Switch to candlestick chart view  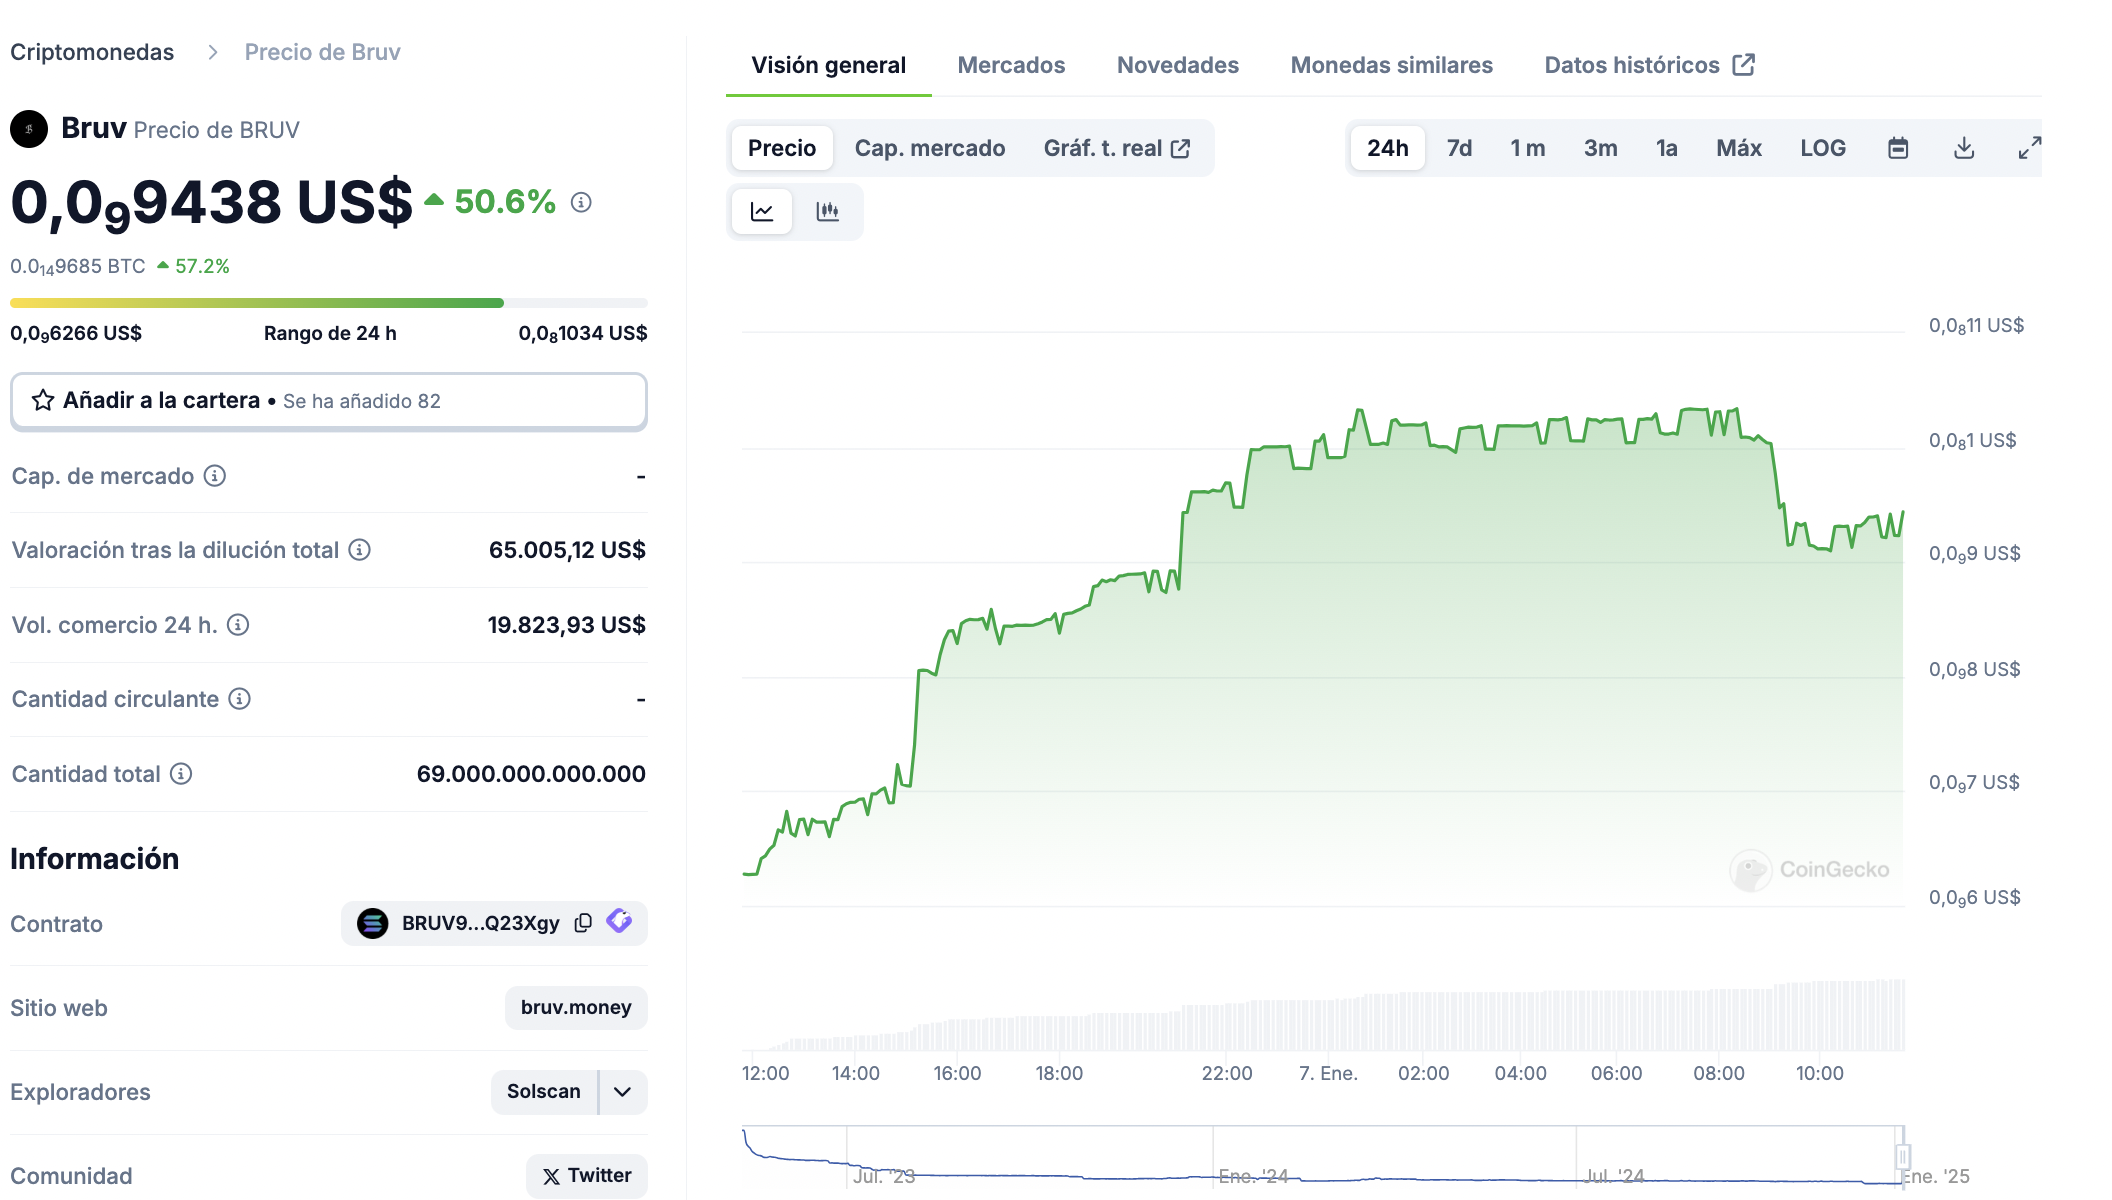pos(827,212)
